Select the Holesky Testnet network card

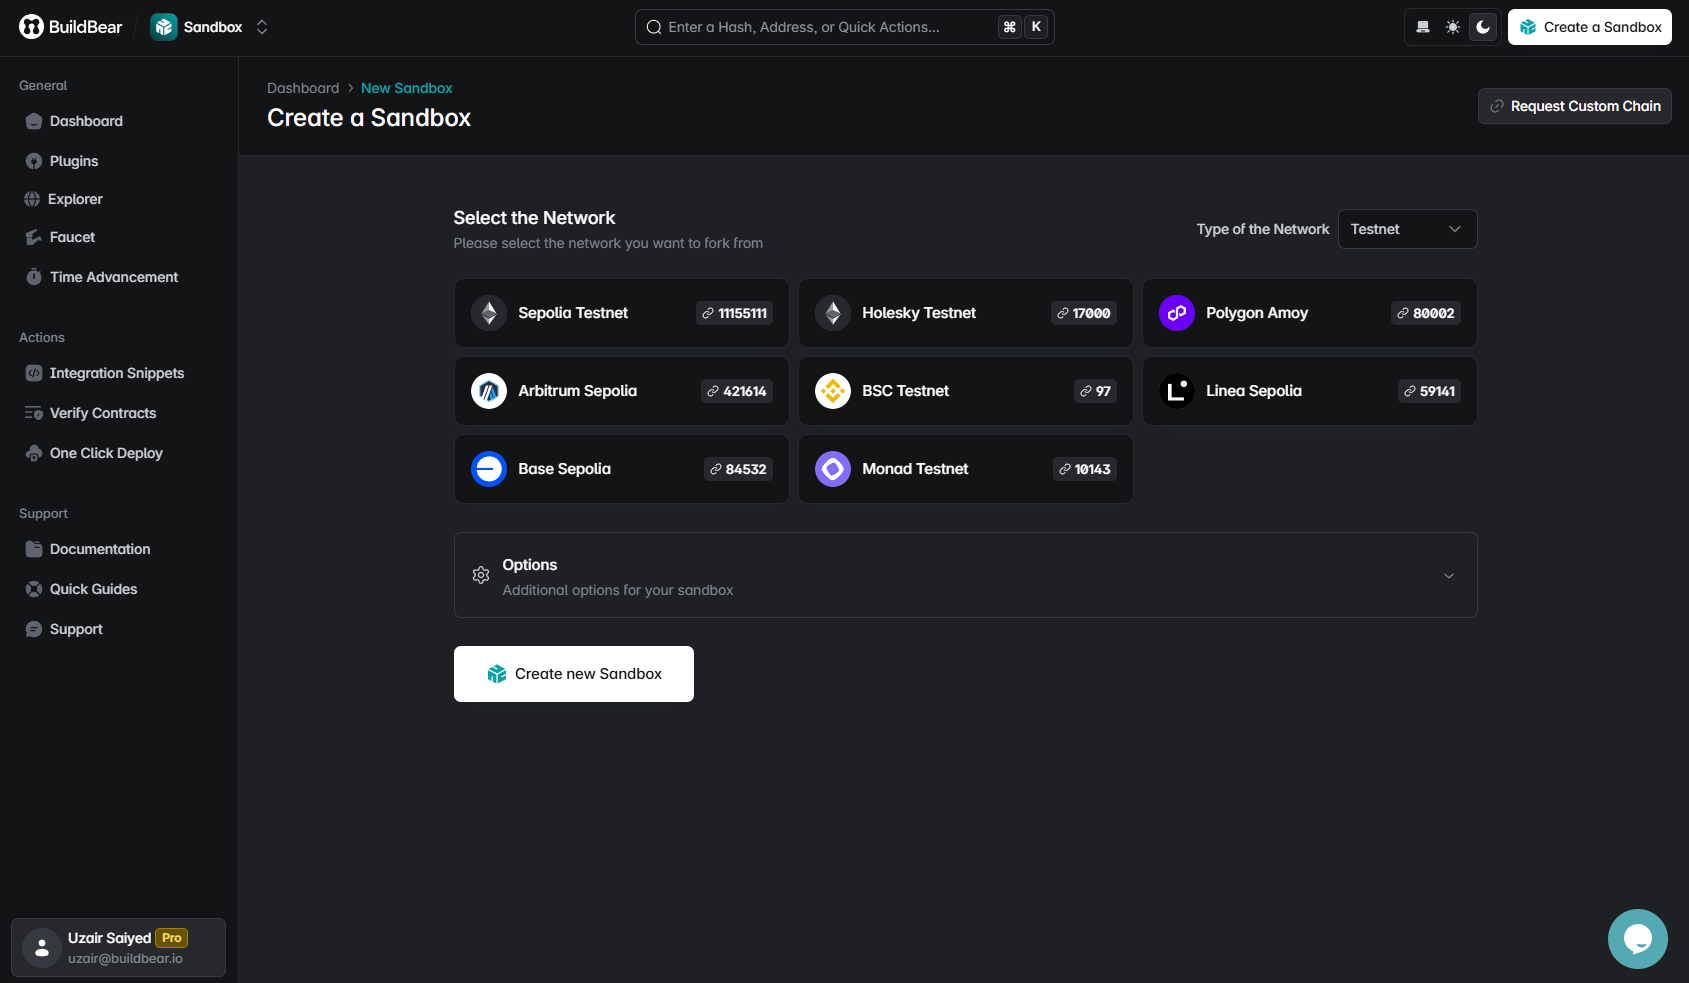(x=965, y=313)
